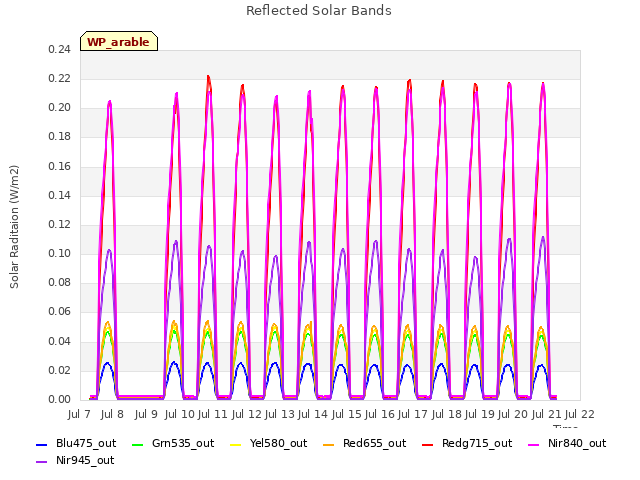Click the 0.00 y-axis tick label
This screenshot has height=480, width=640.
[x=60, y=399]
